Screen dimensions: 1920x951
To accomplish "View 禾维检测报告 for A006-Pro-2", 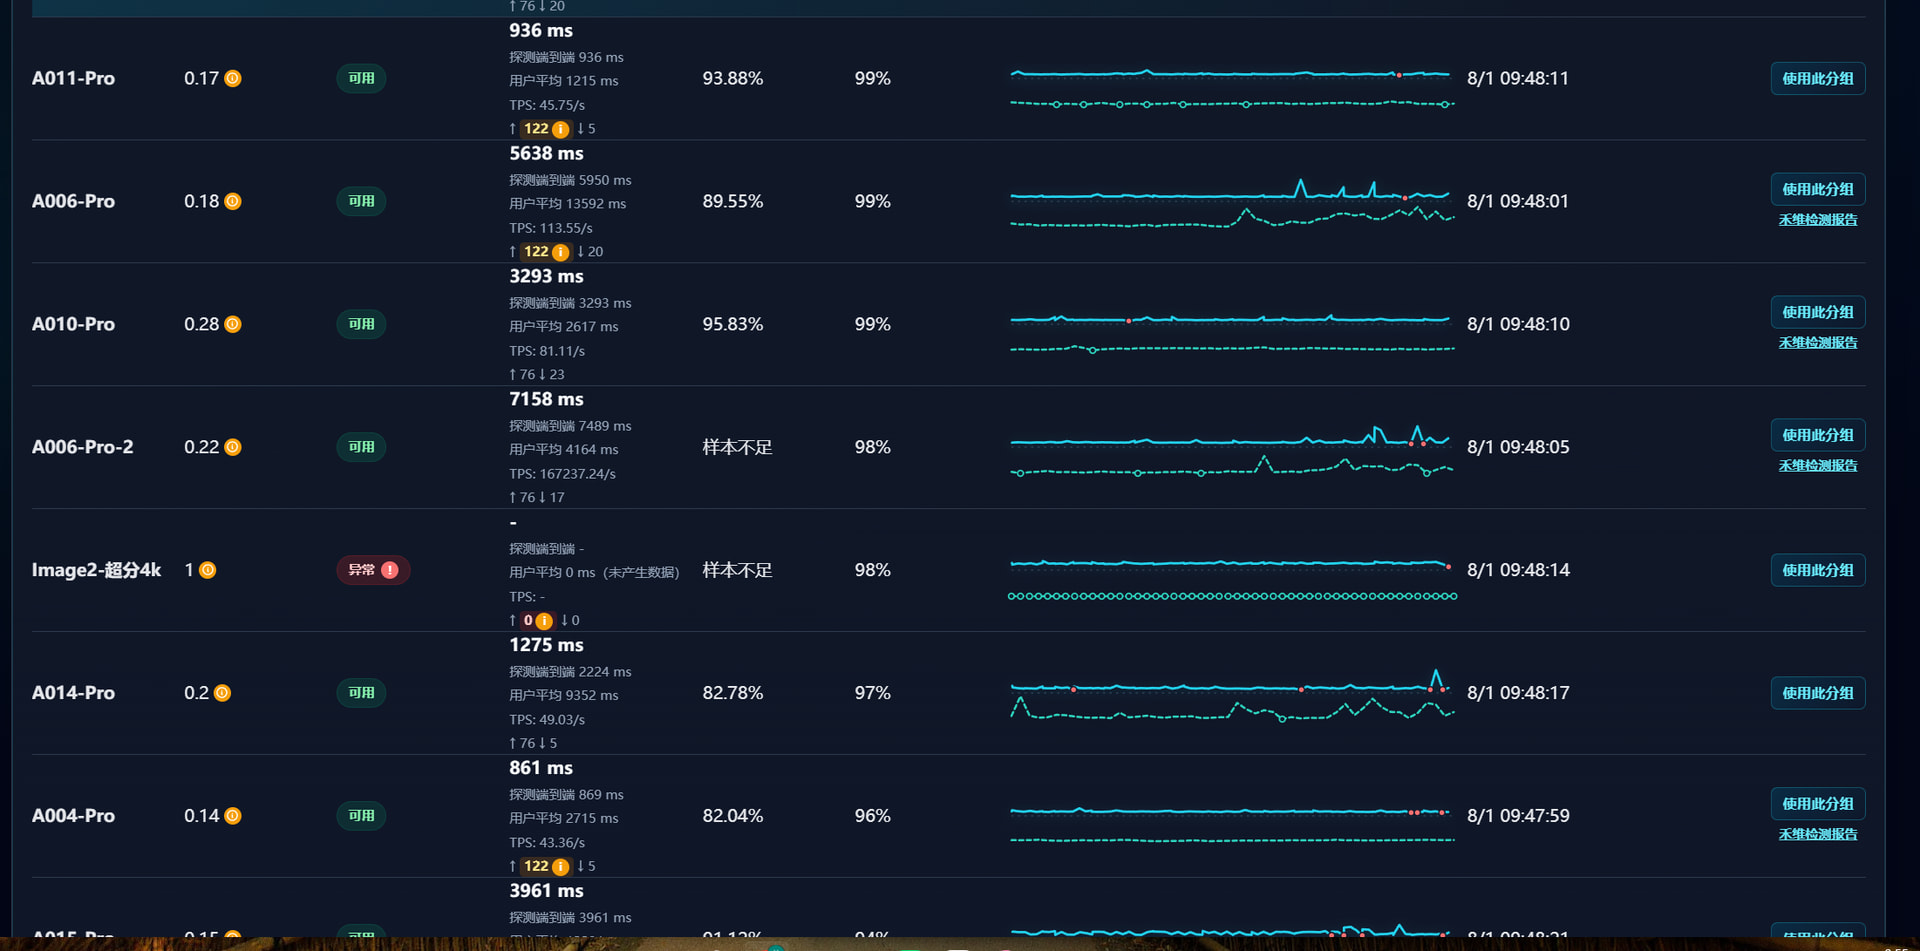I will (x=1817, y=466).
